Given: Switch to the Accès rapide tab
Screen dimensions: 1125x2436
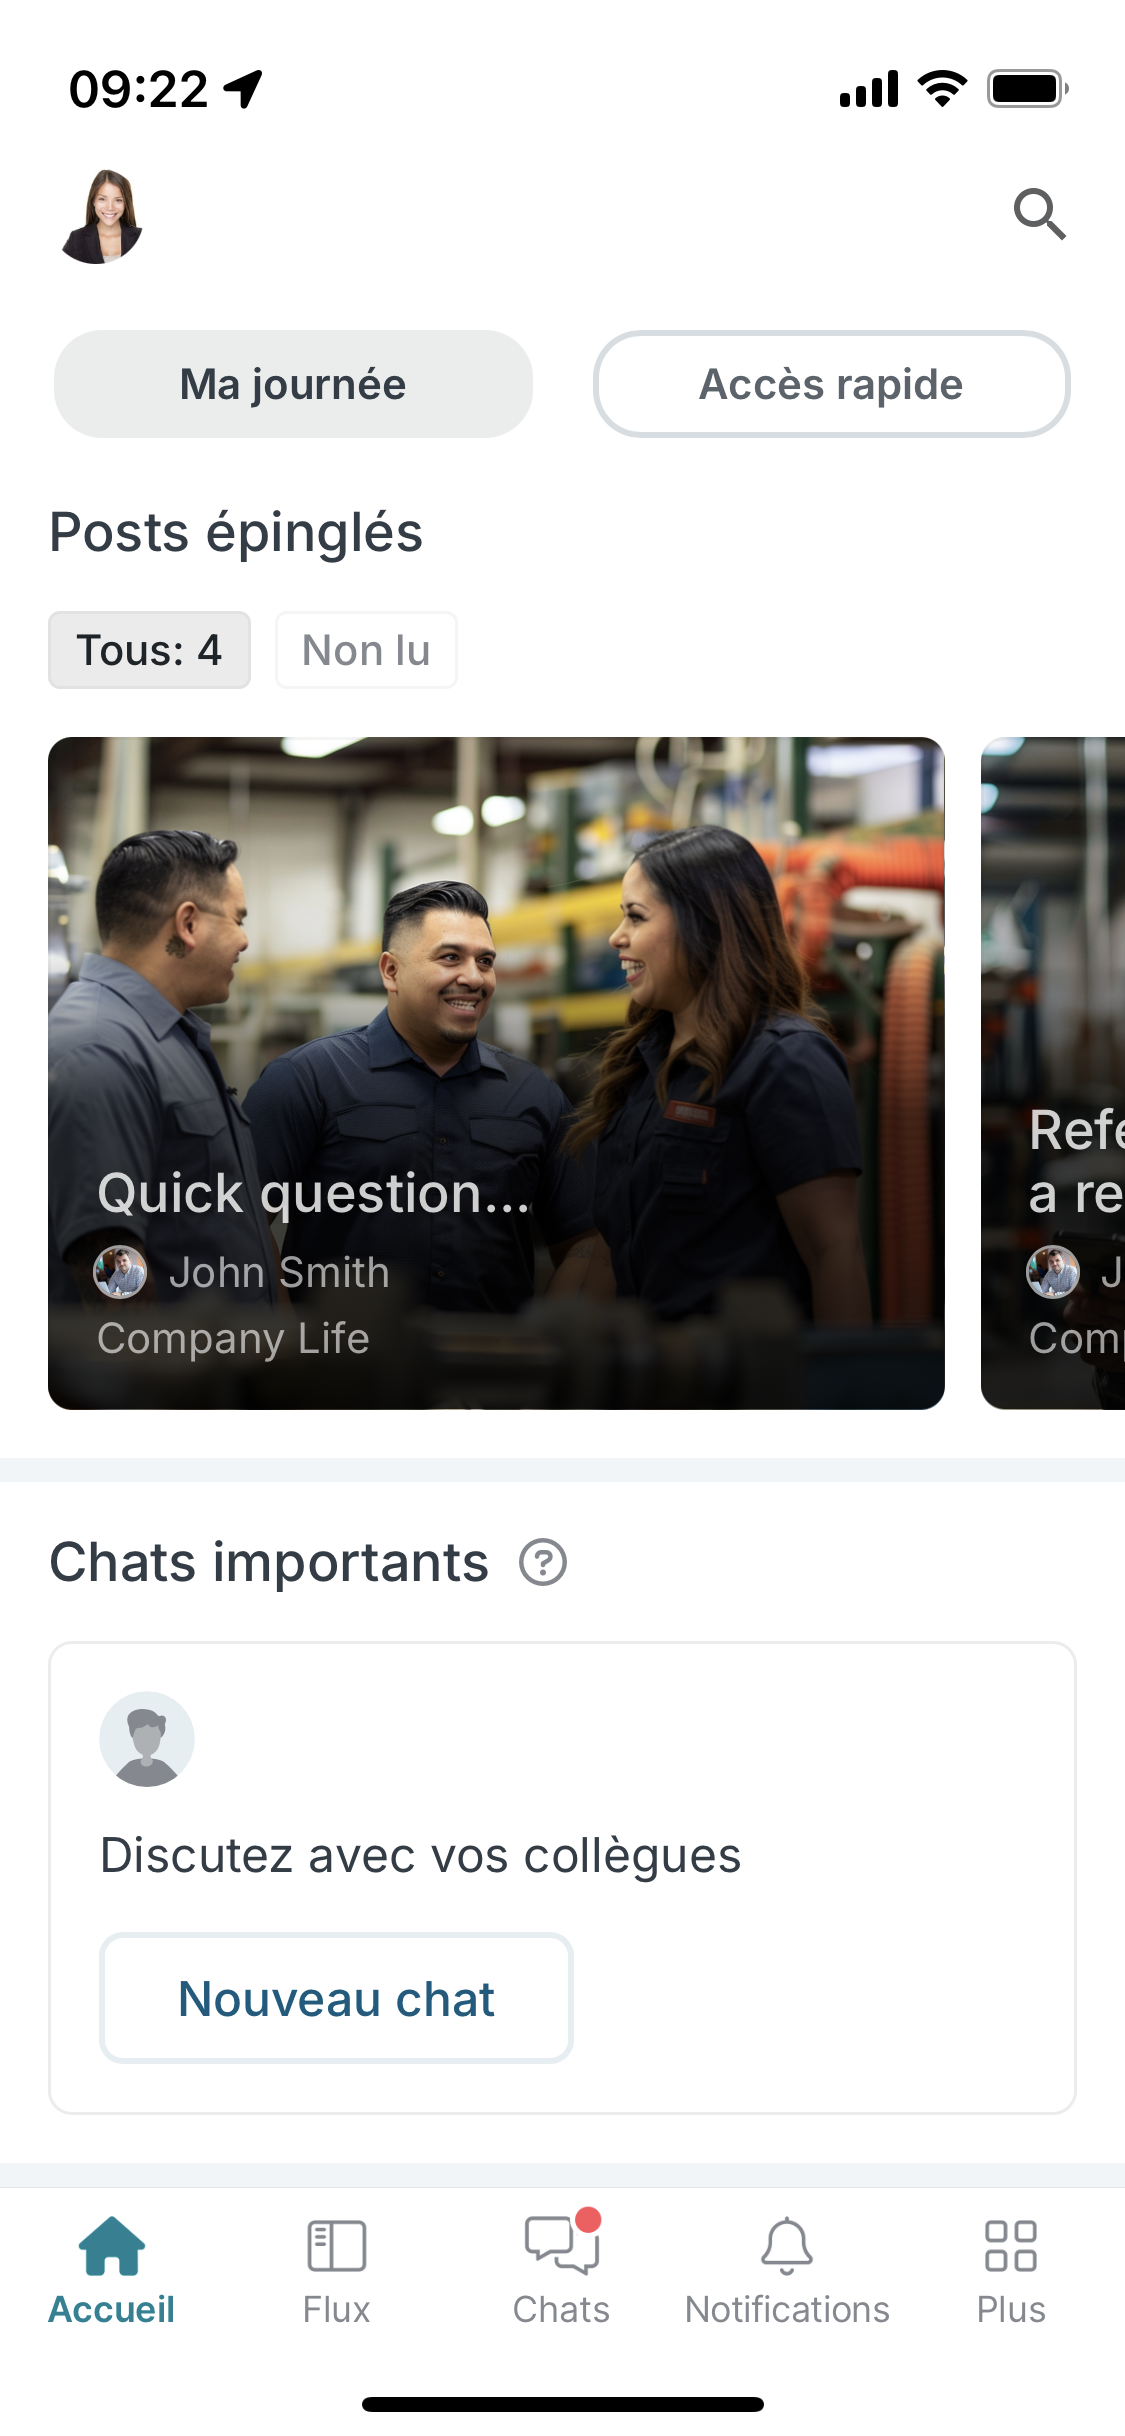Looking at the screenshot, I should [x=831, y=384].
